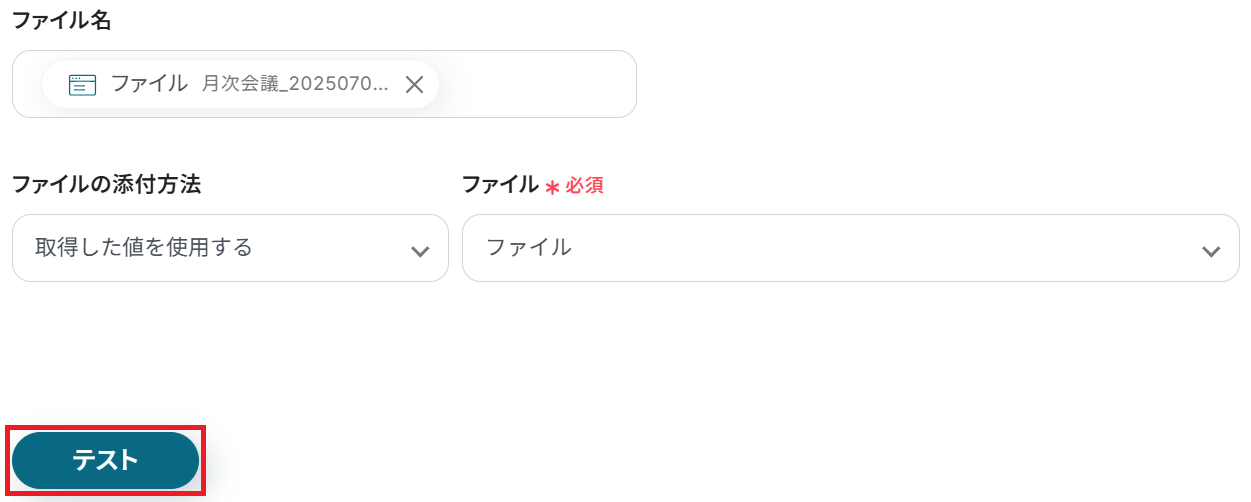Screen dimensions: 1251x502
Task: Click the bold ファイル label beside 必須
Action: pyautogui.click(x=500, y=185)
